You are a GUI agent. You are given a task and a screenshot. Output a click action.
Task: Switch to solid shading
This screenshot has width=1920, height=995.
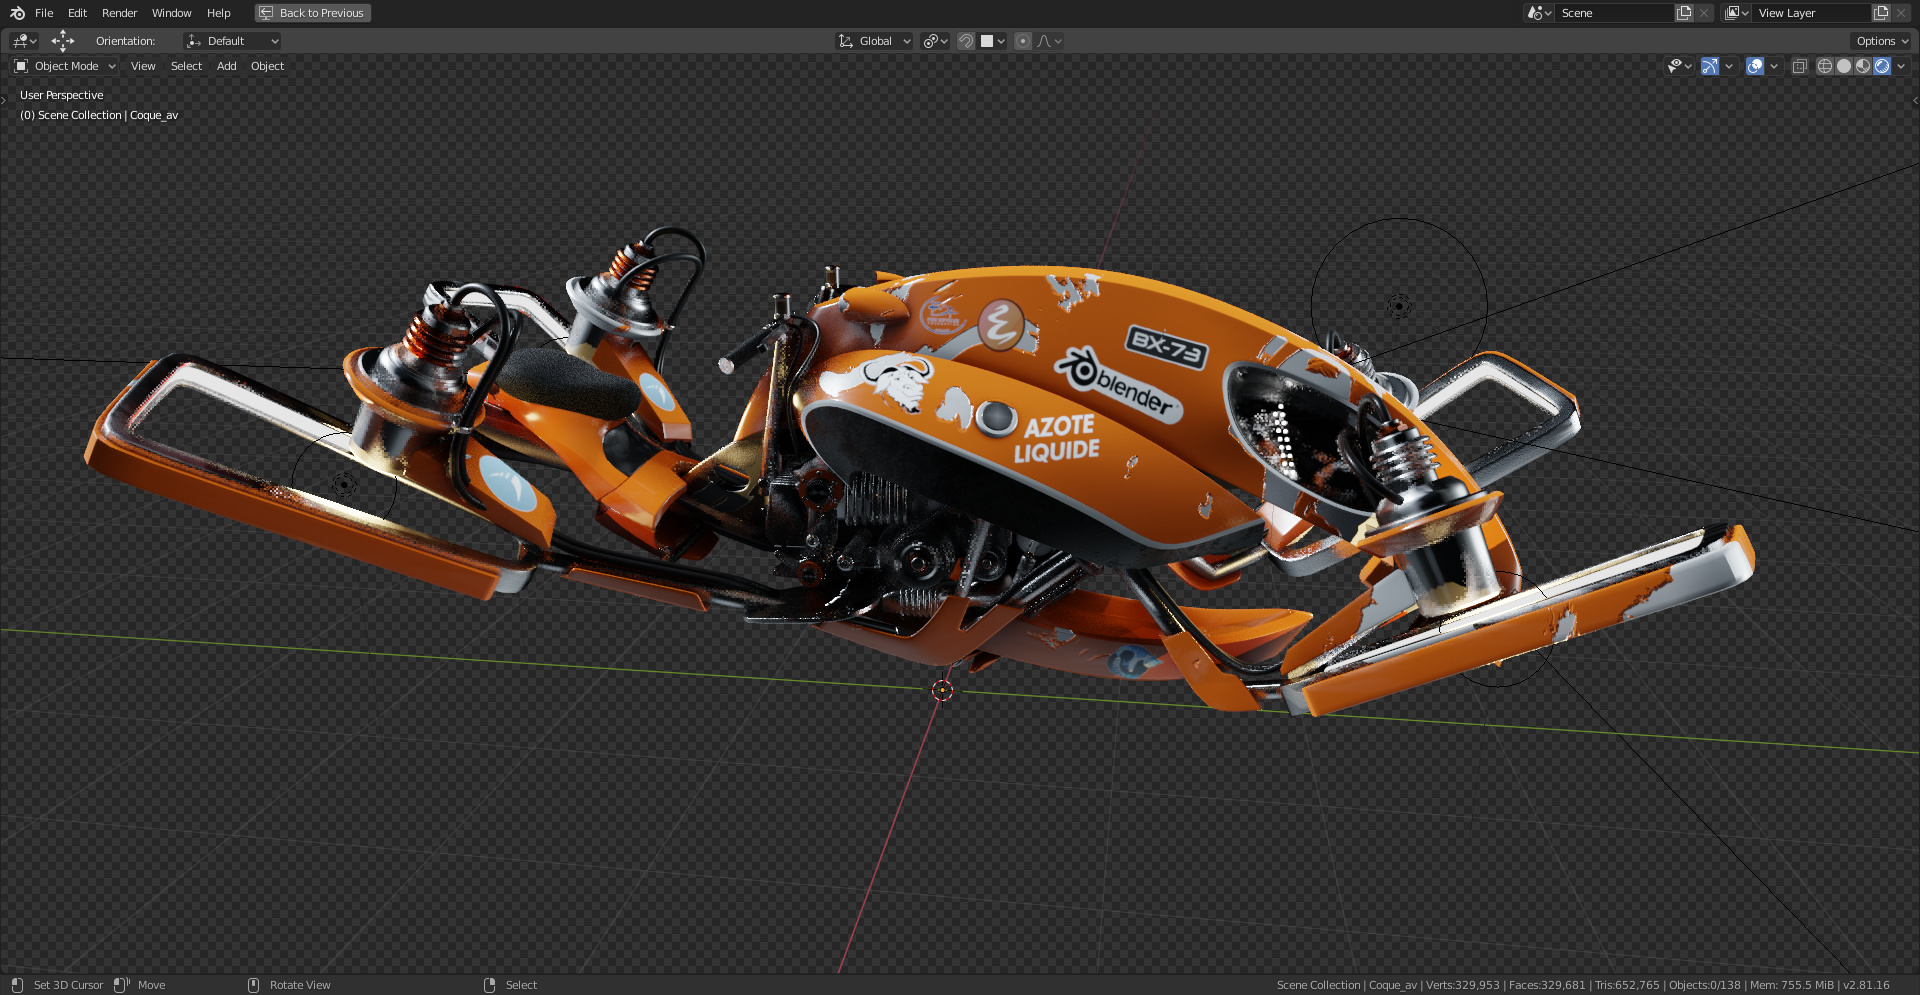coord(1844,66)
